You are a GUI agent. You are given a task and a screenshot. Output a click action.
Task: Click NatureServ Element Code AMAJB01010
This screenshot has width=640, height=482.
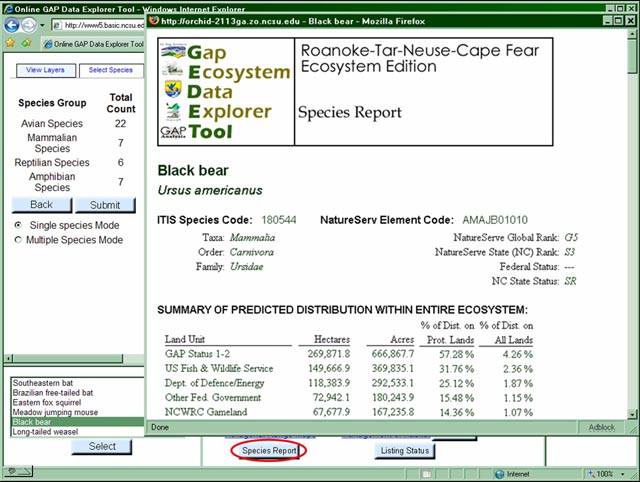click(495, 220)
